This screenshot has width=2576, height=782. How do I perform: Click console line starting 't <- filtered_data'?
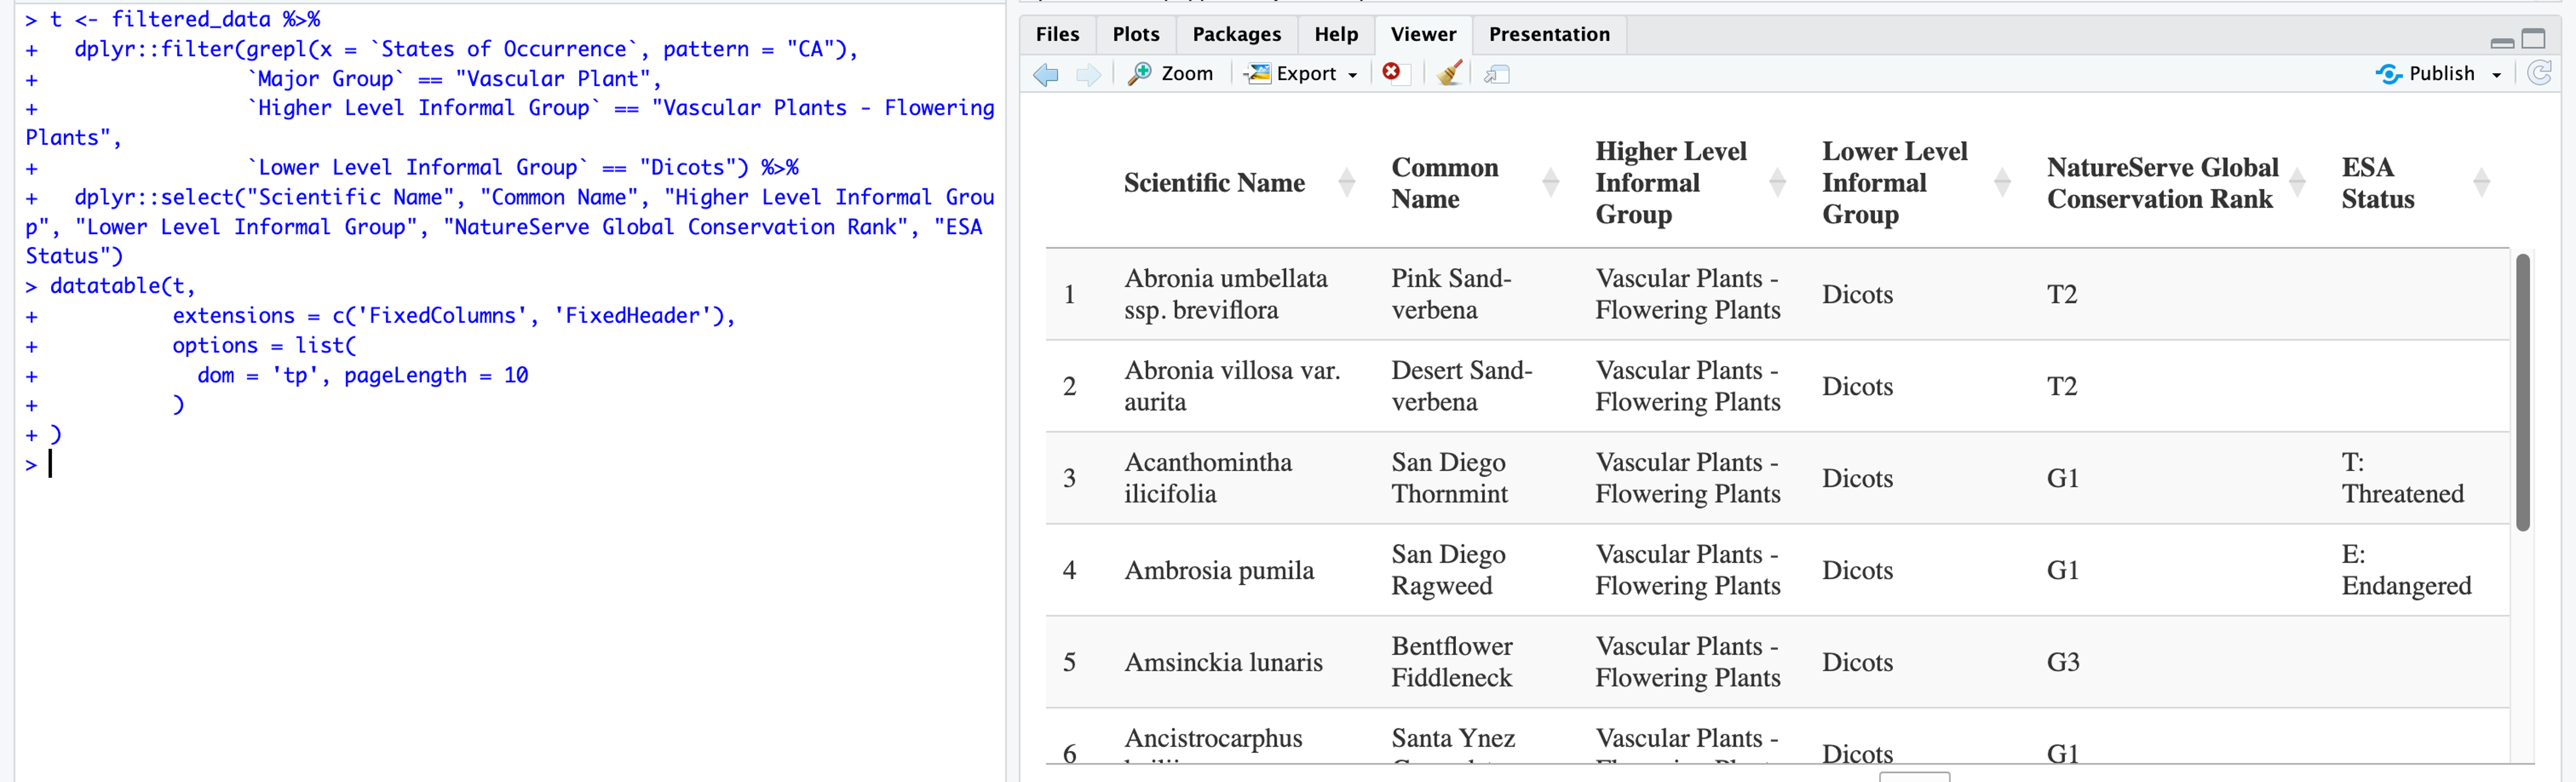click(x=185, y=19)
